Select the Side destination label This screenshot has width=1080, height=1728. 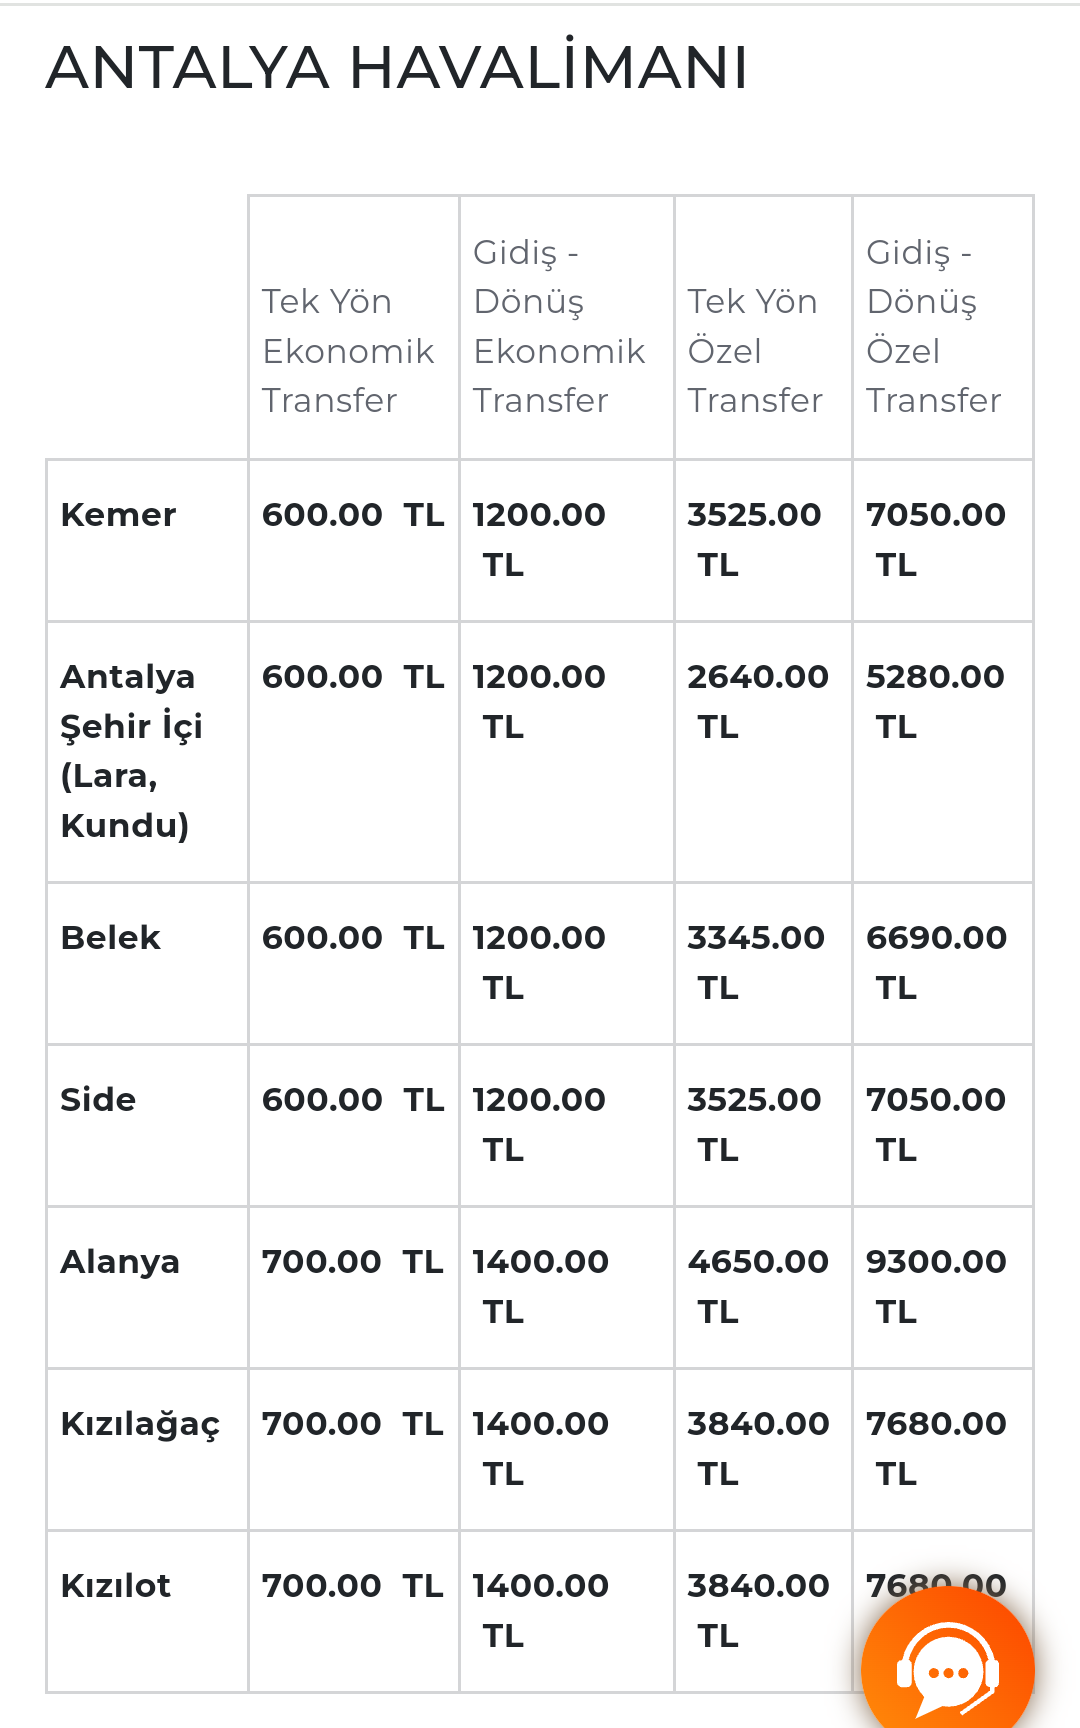(98, 1099)
